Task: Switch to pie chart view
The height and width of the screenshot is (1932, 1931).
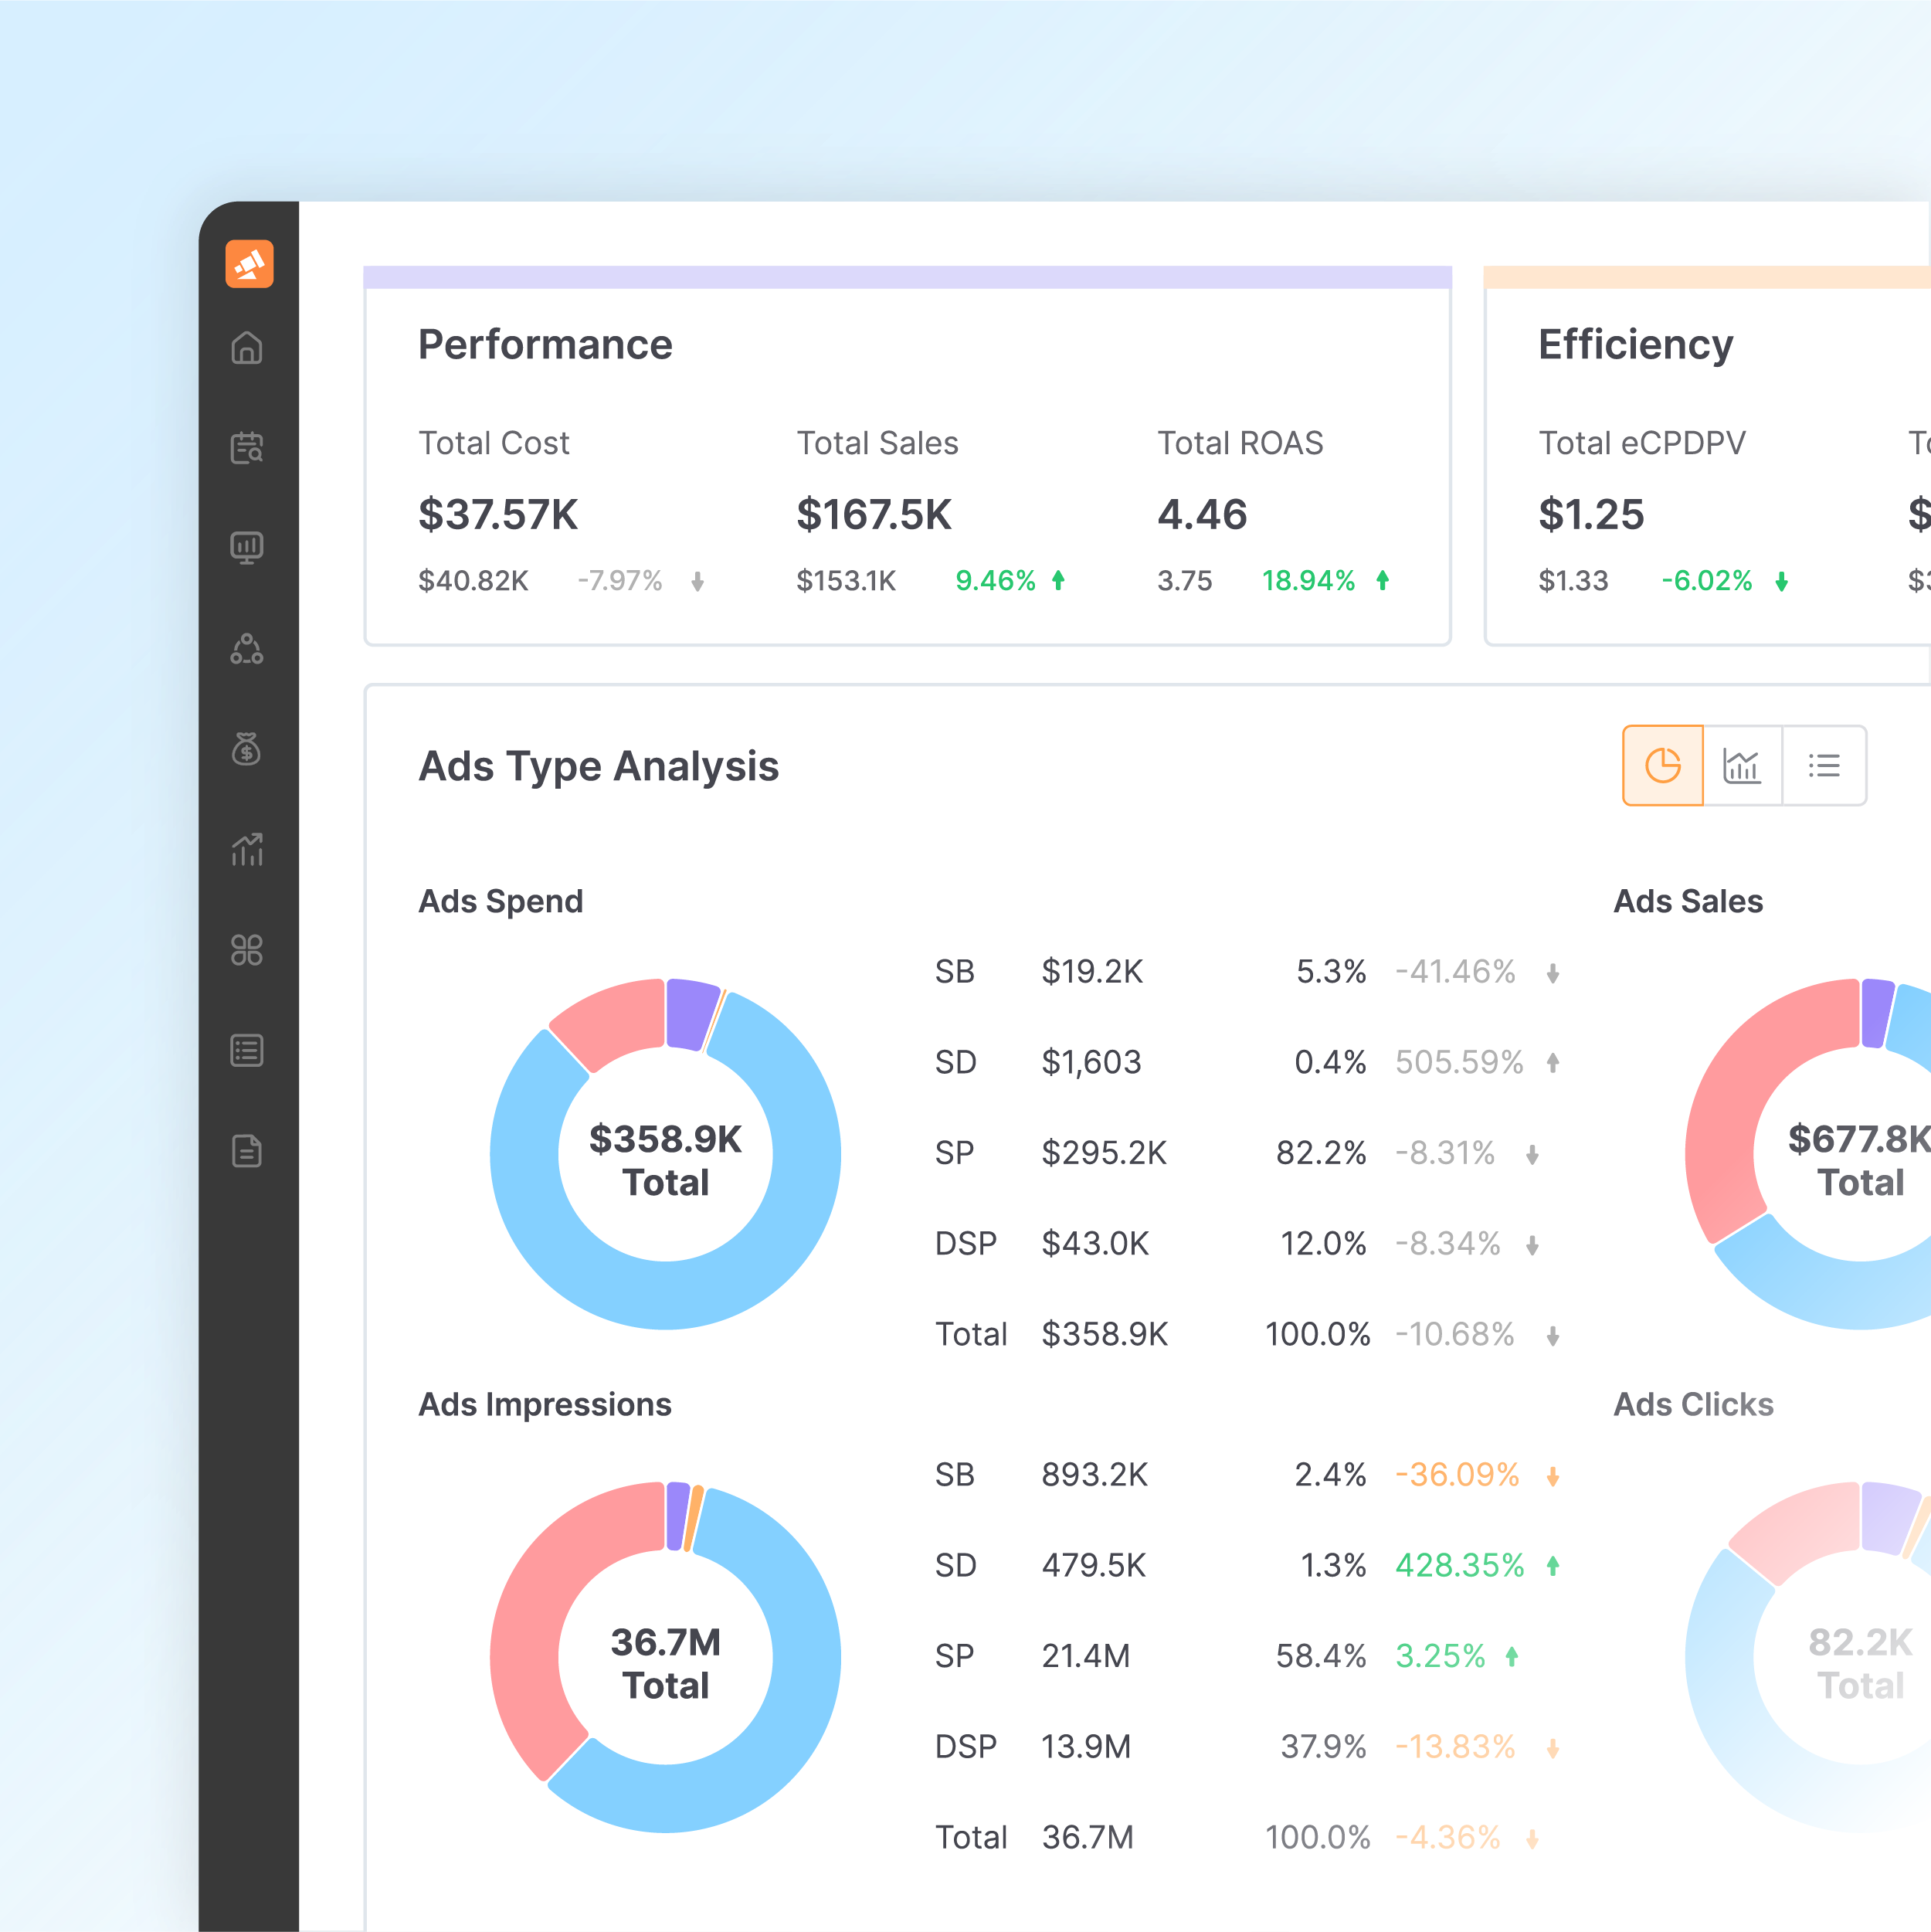Action: point(1662,766)
